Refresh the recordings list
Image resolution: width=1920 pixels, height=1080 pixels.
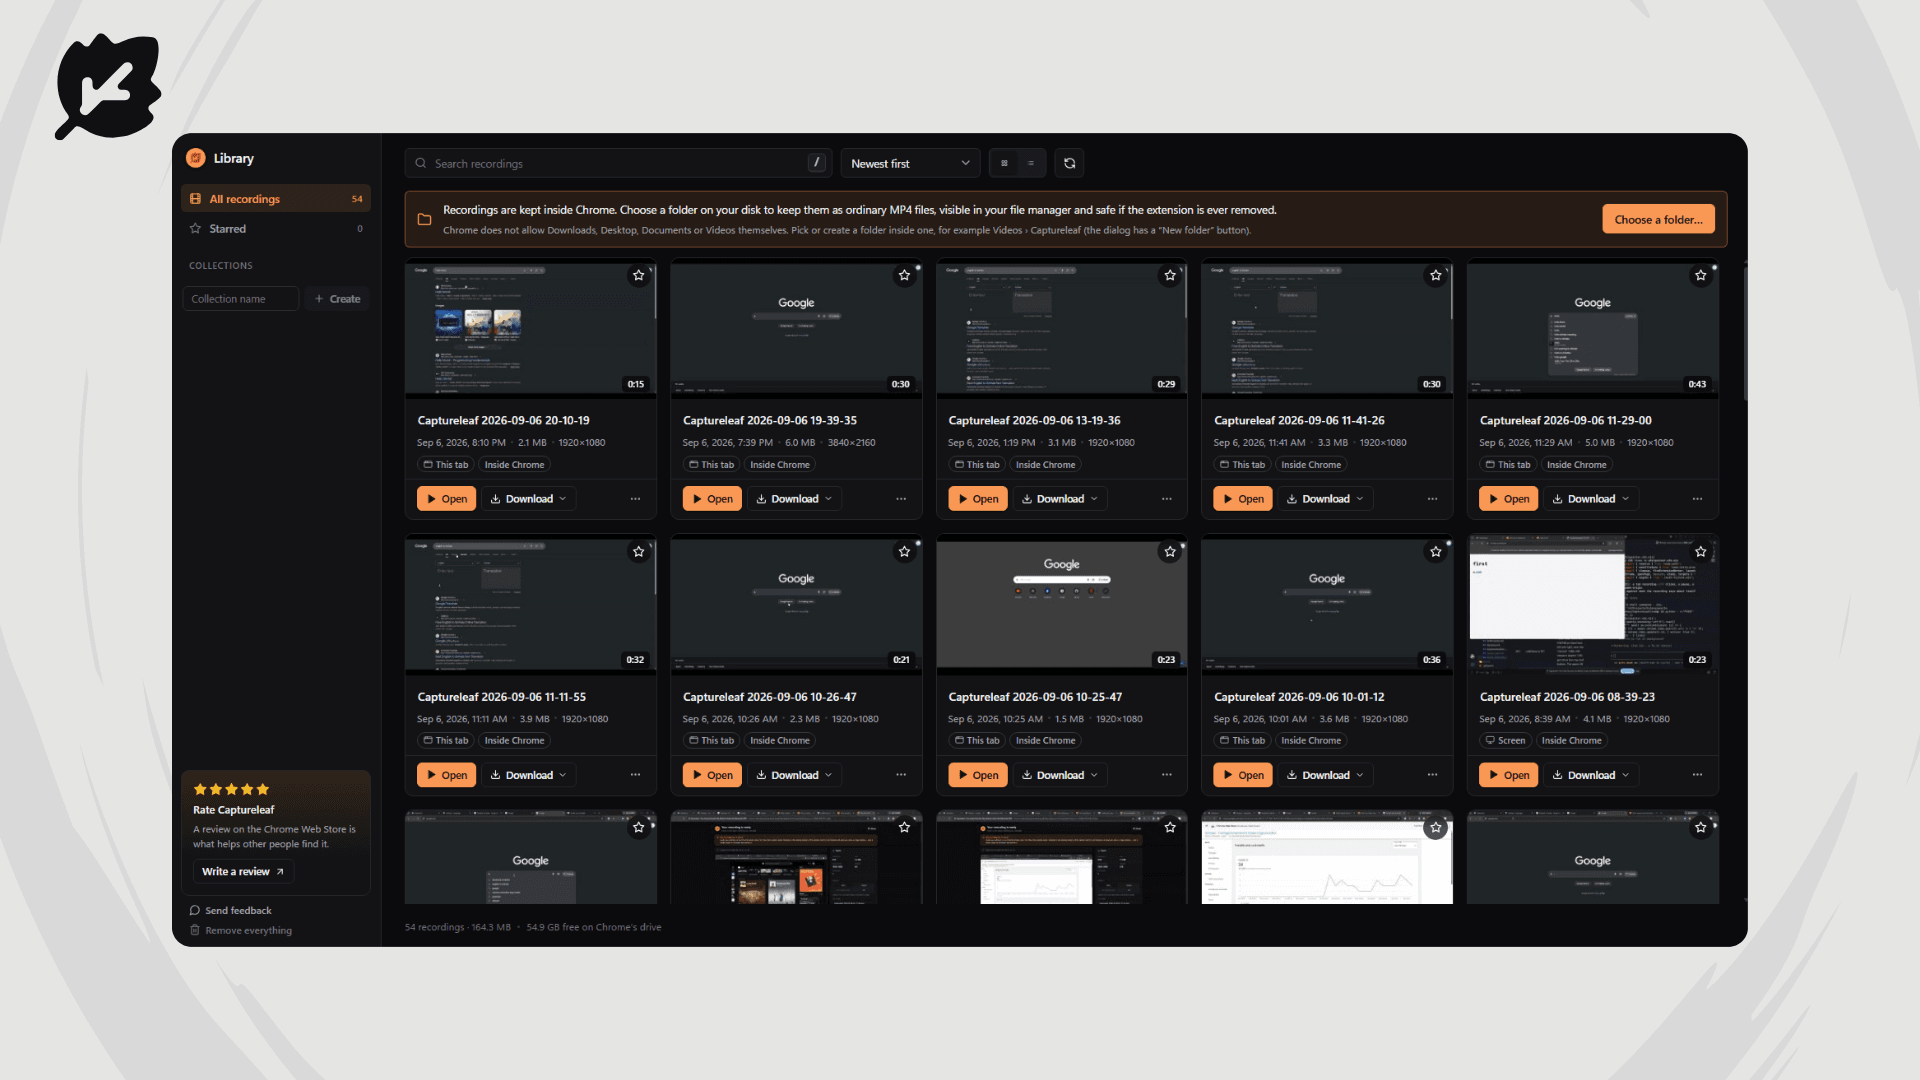(1069, 163)
